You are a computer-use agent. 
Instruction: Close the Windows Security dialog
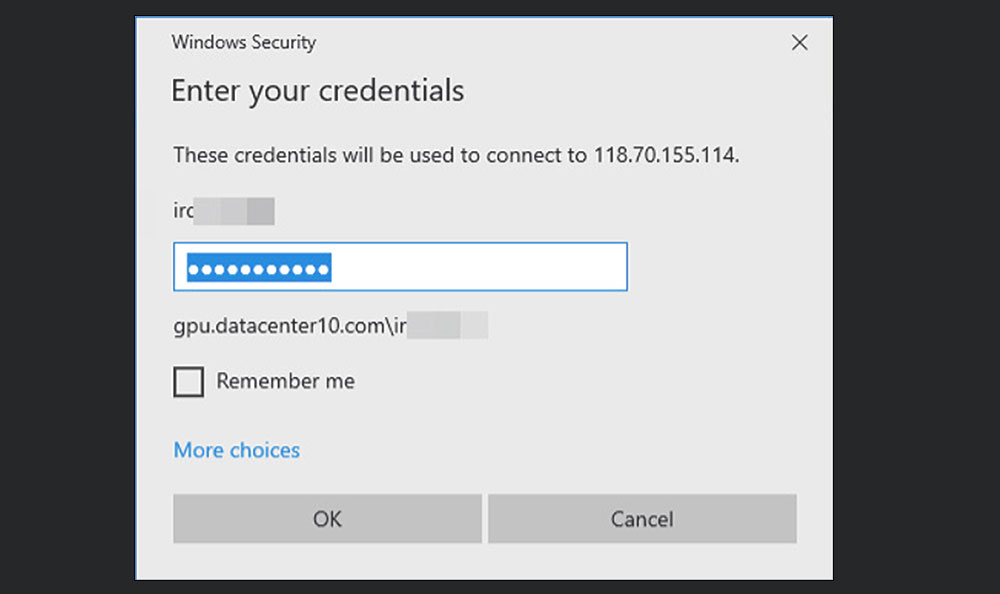(799, 43)
